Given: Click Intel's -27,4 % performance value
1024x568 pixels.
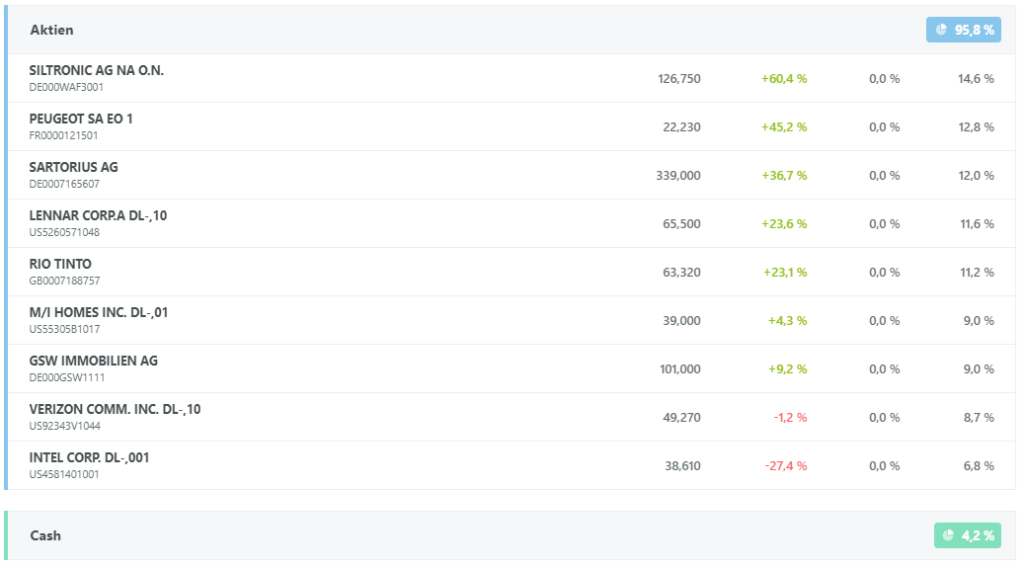Looking at the screenshot, I should [x=785, y=466].
